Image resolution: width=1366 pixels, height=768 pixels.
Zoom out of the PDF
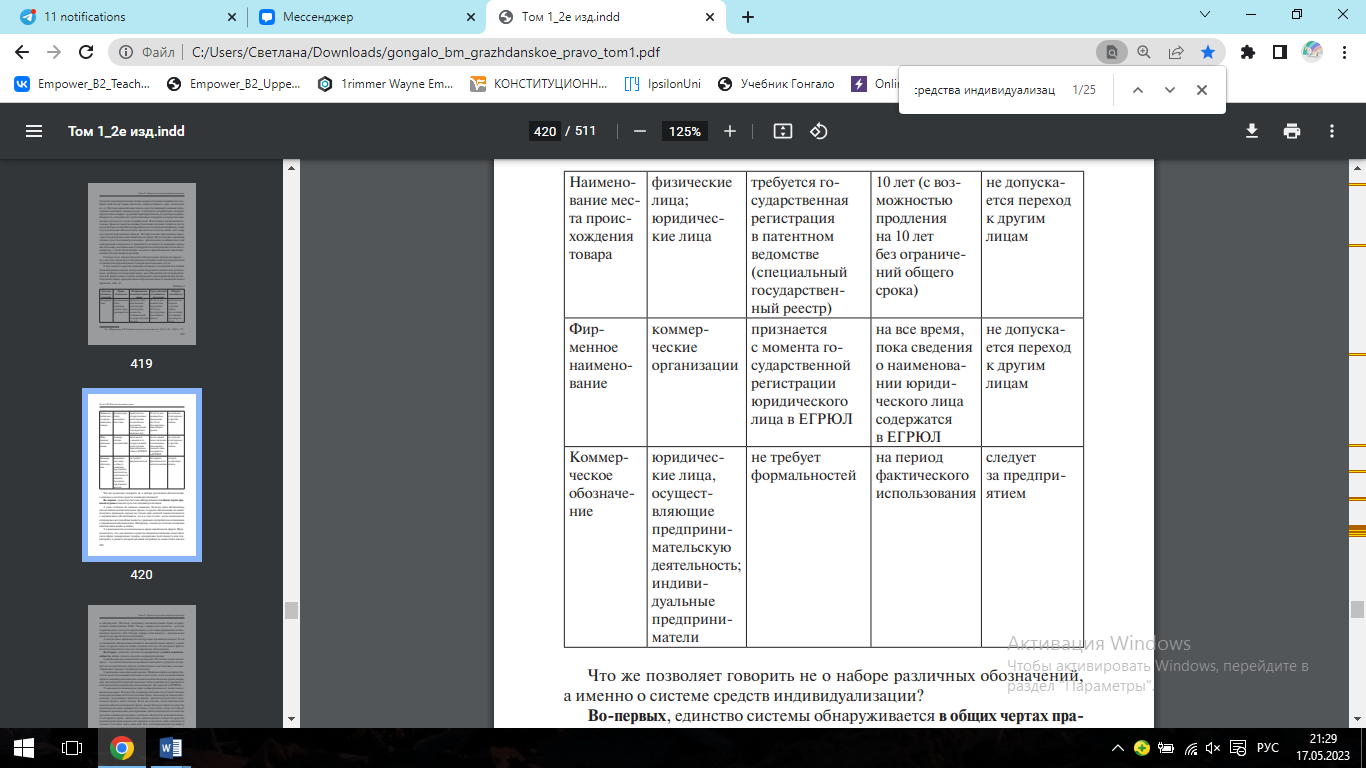(x=640, y=131)
